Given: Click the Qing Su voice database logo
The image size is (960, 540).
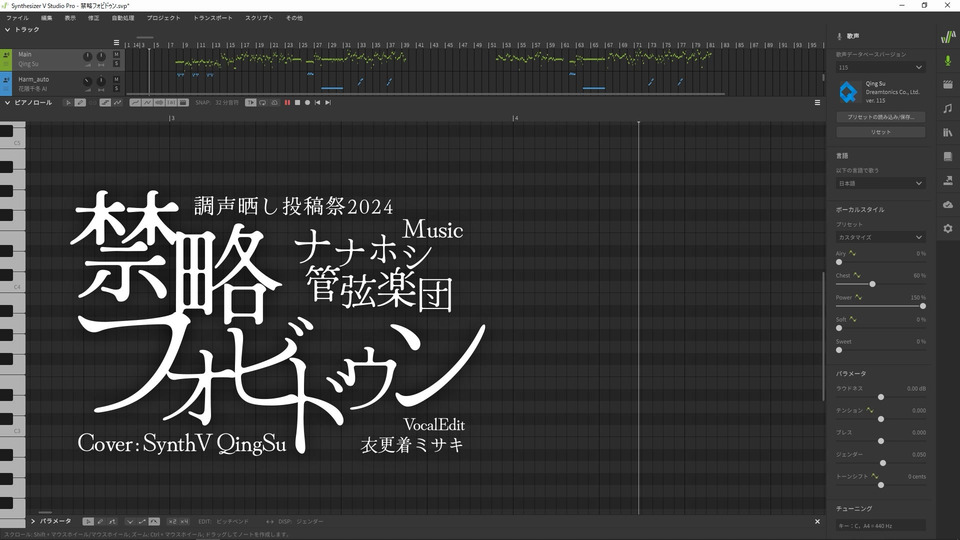Looking at the screenshot, I should pyautogui.click(x=848, y=92).
